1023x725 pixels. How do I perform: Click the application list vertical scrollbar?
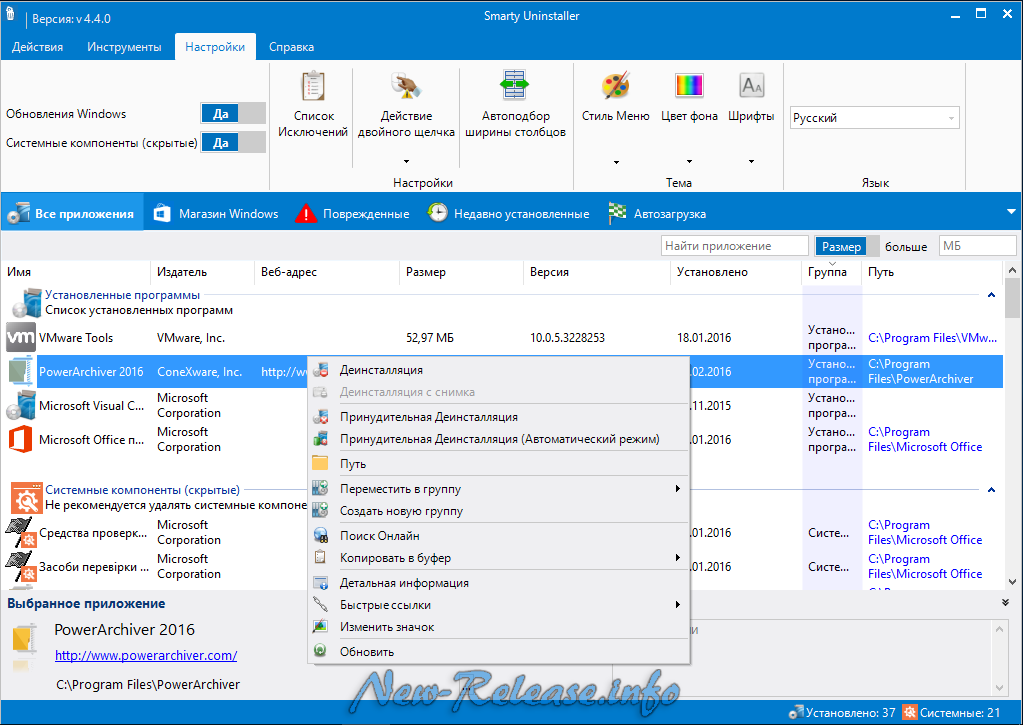(x=1012, y=425)
